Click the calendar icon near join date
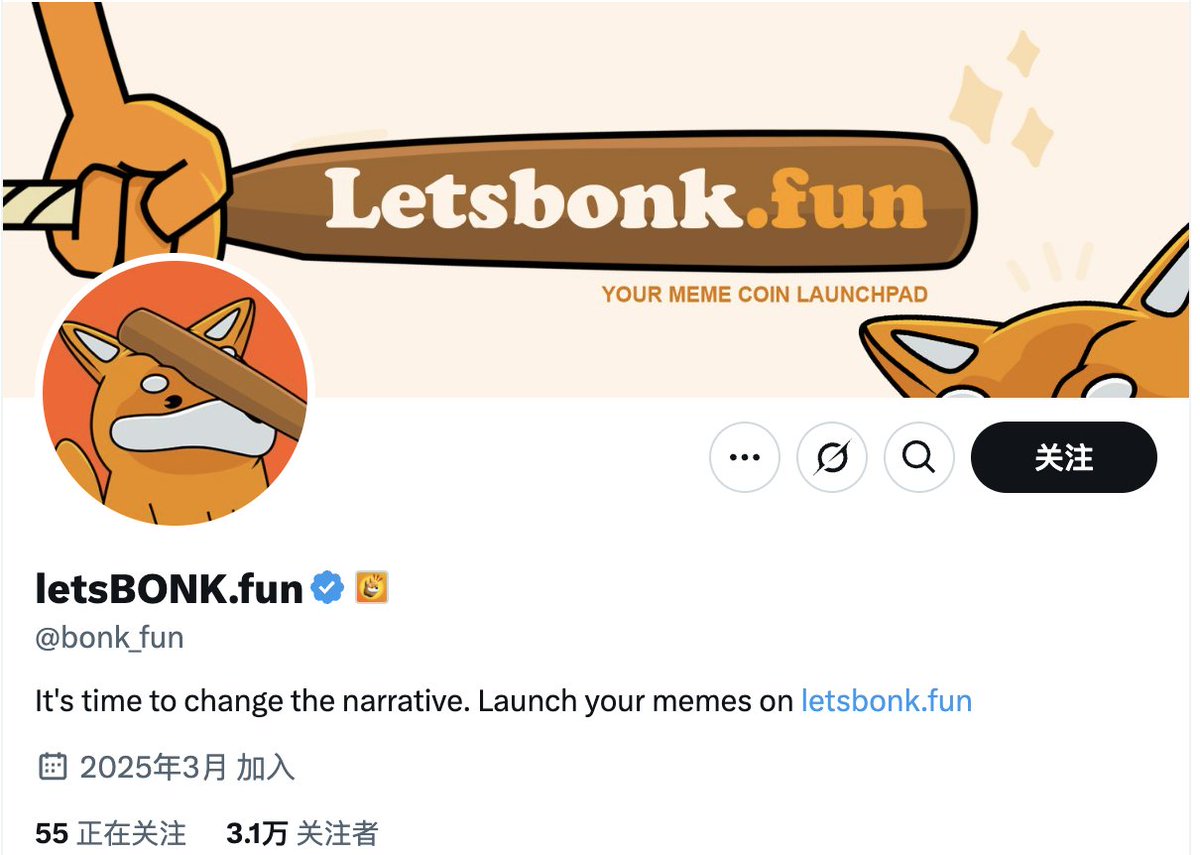1200x855 pixels. point(52,767)
